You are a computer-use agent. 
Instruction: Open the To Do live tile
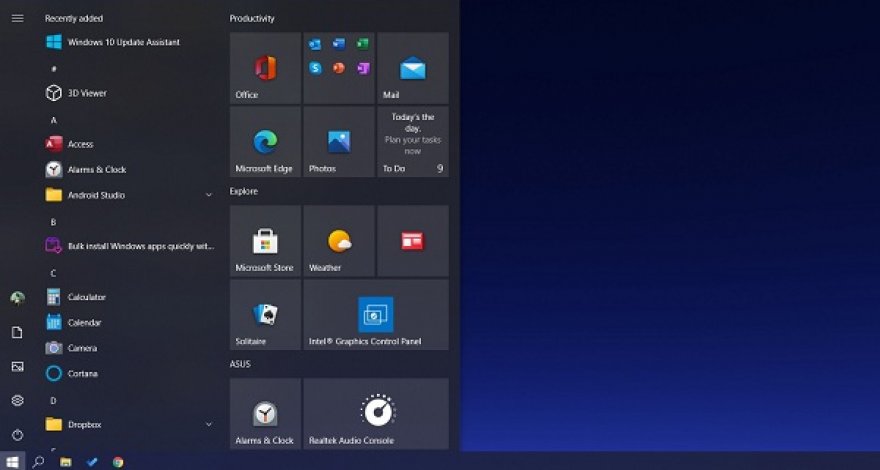(x=413, y=142)
